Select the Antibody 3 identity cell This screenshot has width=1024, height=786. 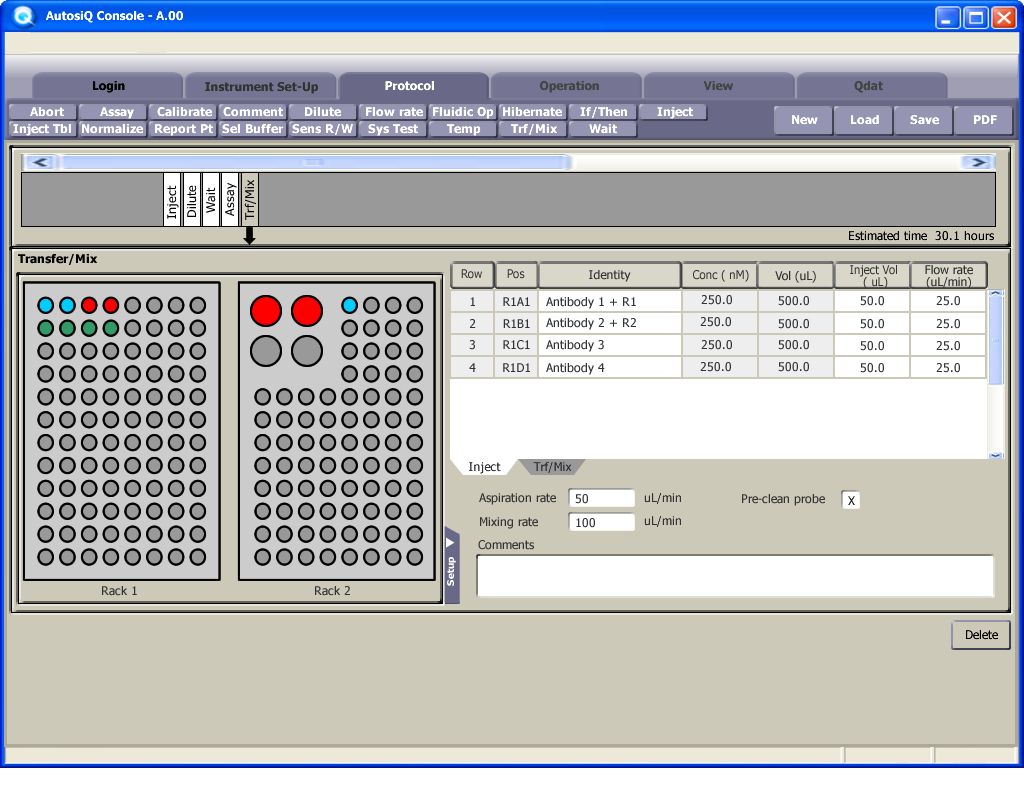tap(609, 345)
